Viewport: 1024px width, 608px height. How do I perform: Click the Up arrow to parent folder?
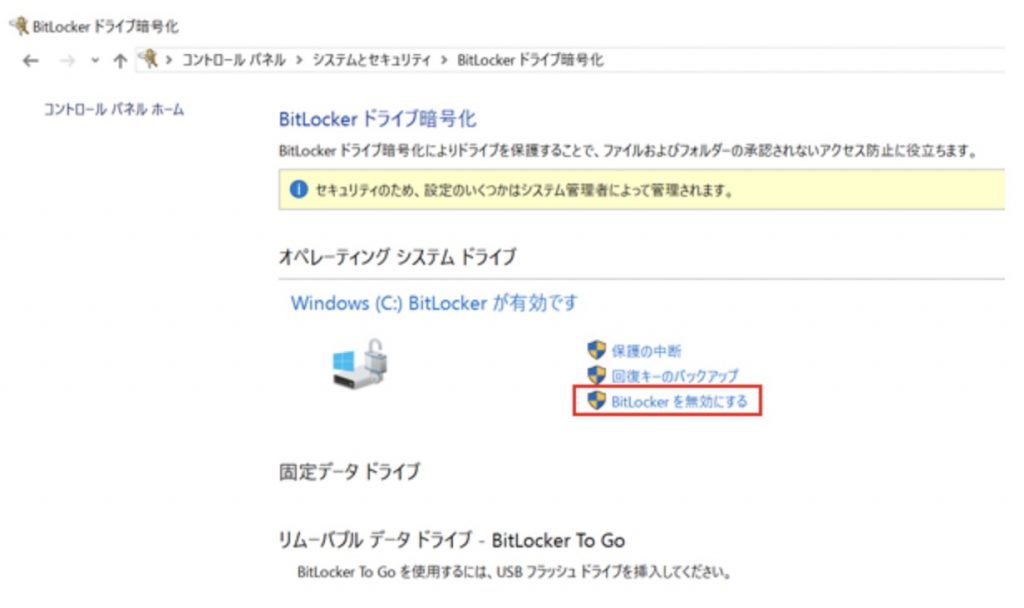(120, 61)
